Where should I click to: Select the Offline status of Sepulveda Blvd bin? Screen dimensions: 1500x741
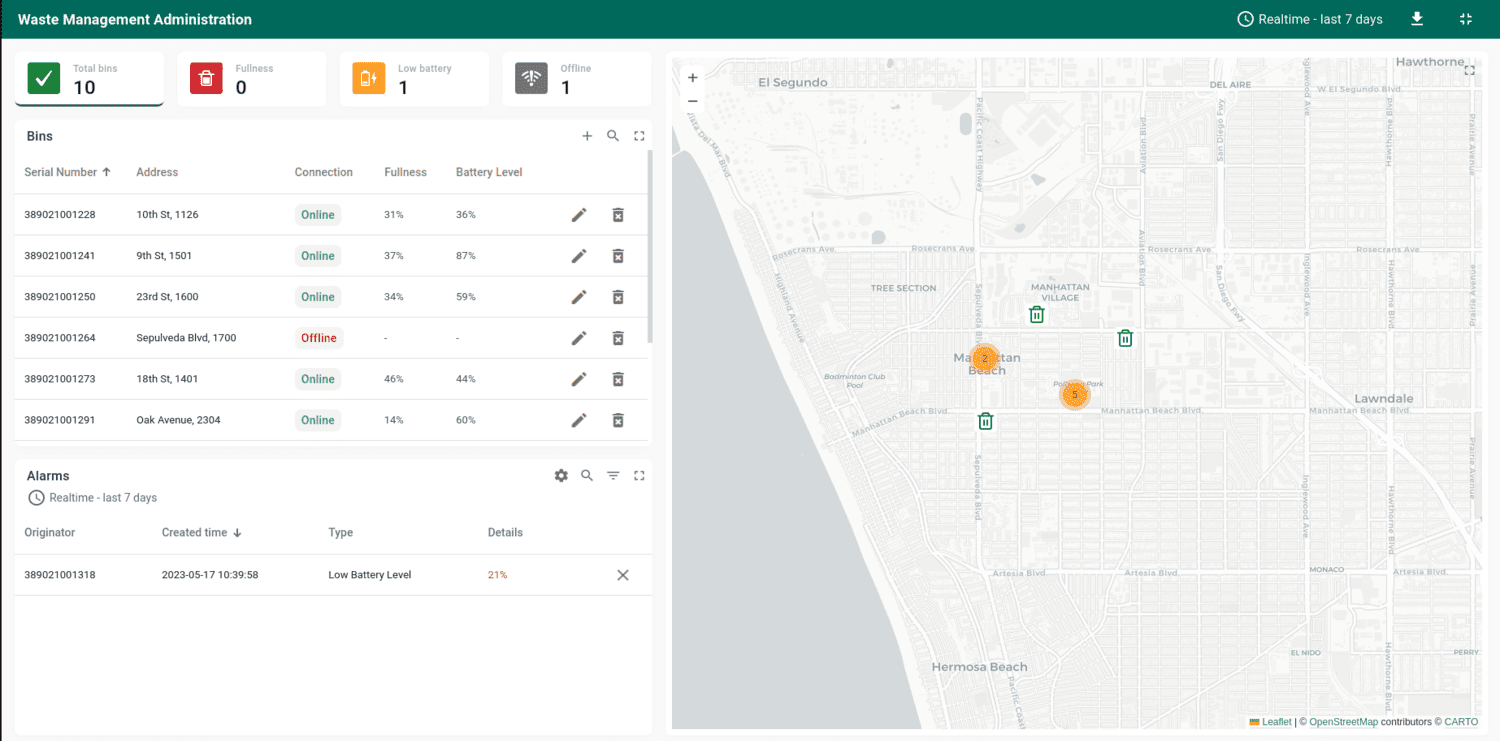318,337
